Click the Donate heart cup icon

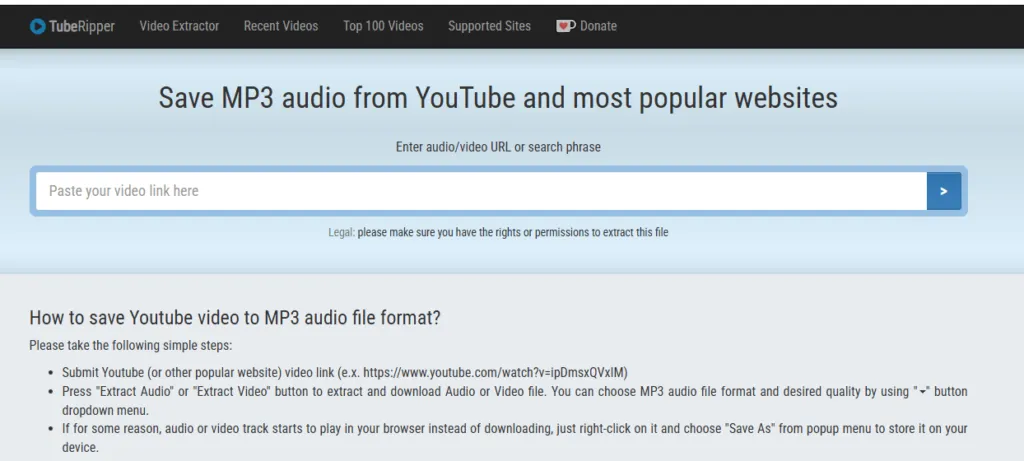[566, 26]
